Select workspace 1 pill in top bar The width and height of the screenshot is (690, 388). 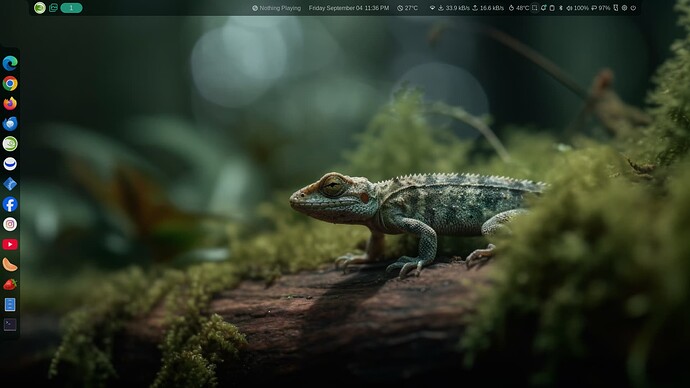[x=71, y=8]
